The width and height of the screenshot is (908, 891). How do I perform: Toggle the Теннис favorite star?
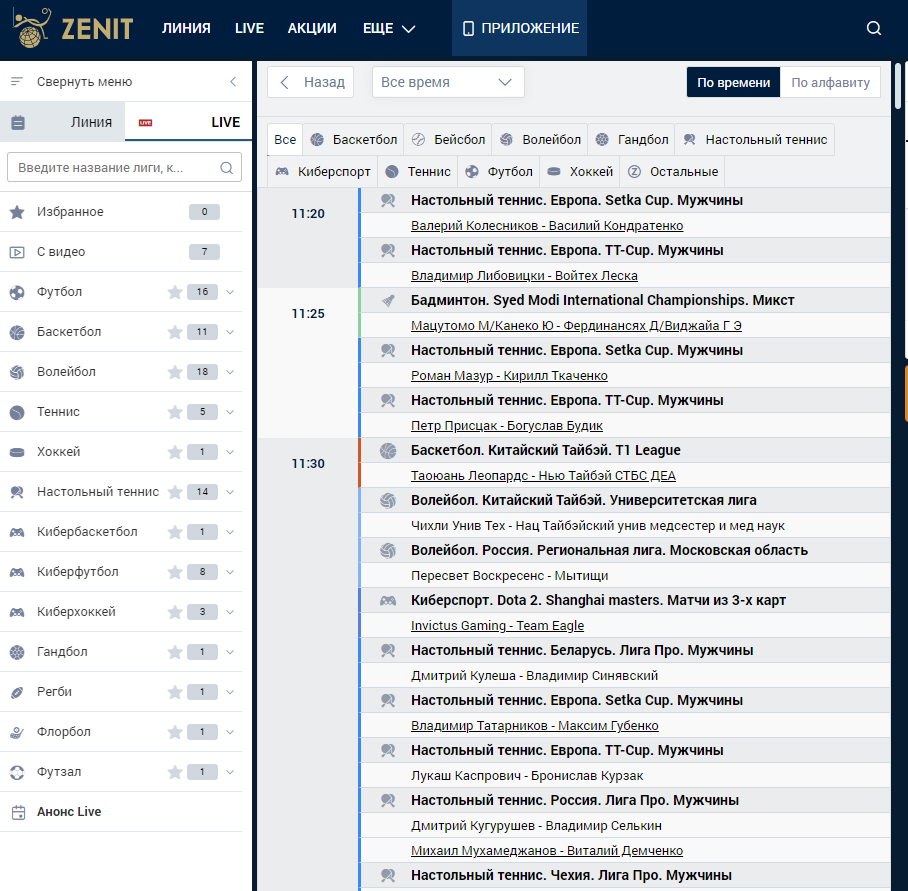point(175,412)
